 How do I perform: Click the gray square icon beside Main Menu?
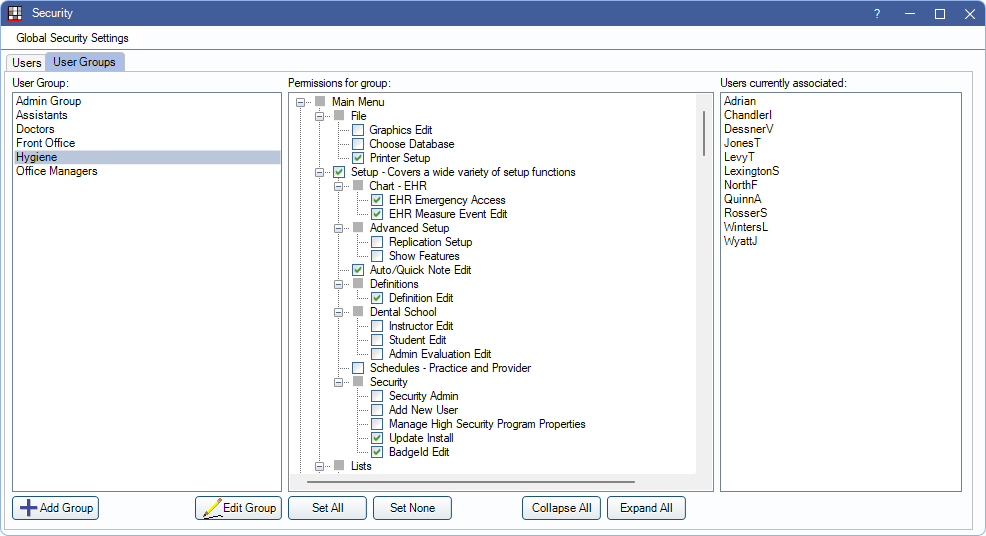[320, 102]
